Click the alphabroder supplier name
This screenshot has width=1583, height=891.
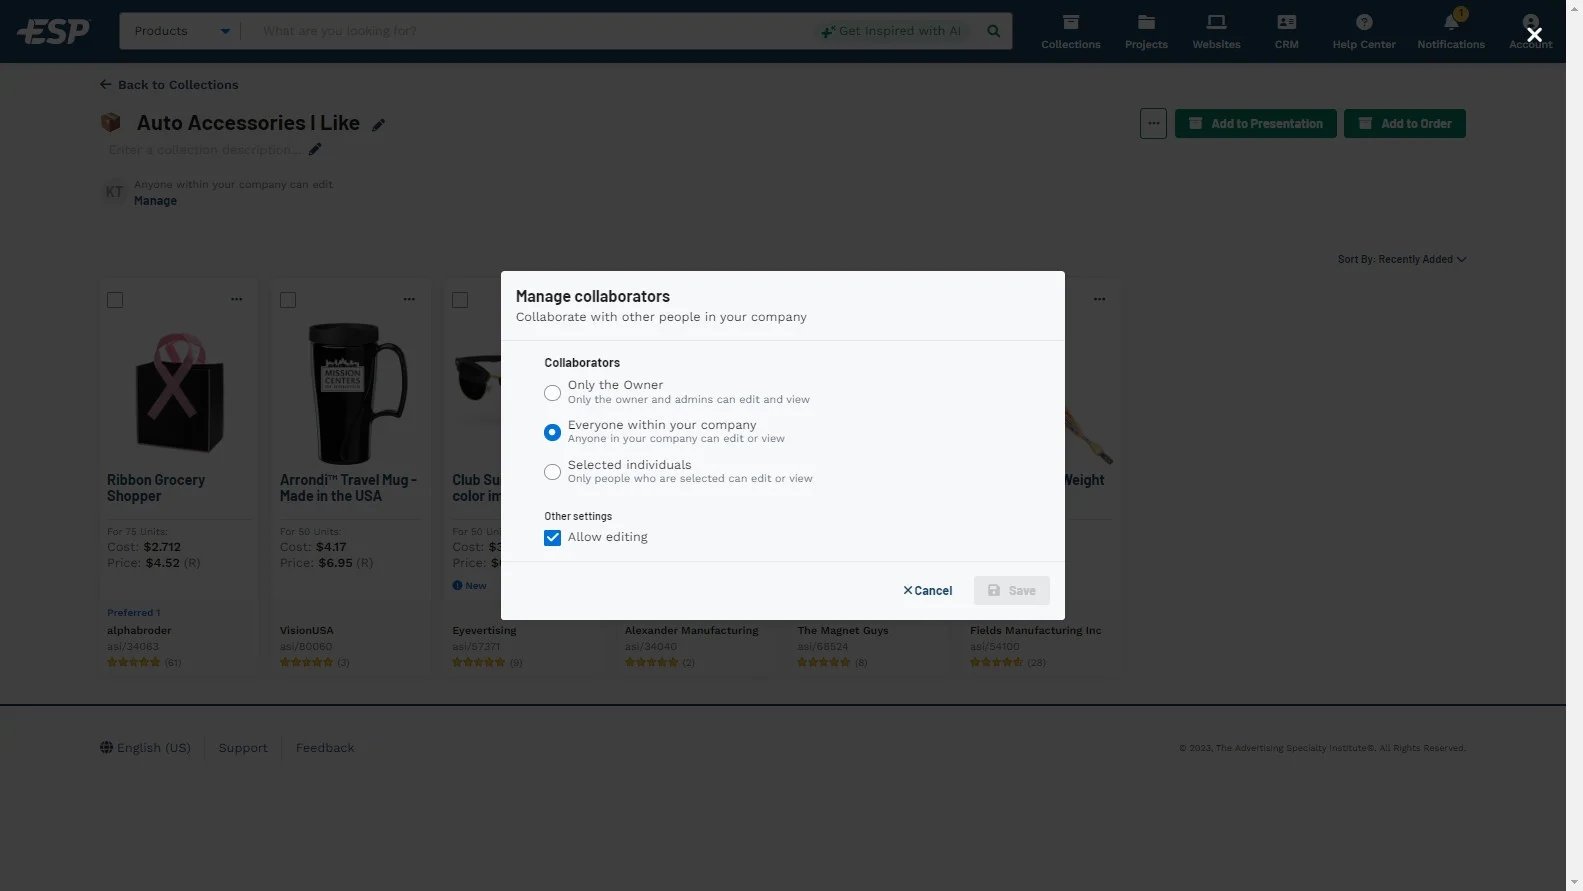pos(139,631)
